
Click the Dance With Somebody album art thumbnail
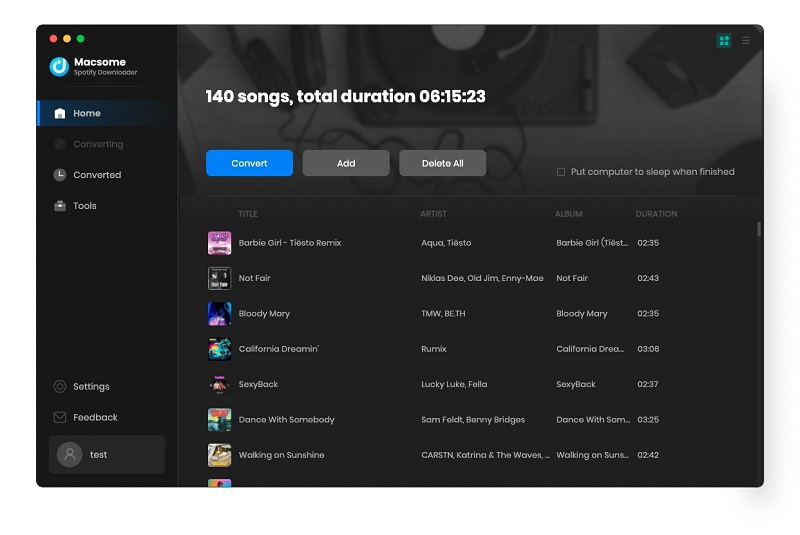tap(219, 420)
